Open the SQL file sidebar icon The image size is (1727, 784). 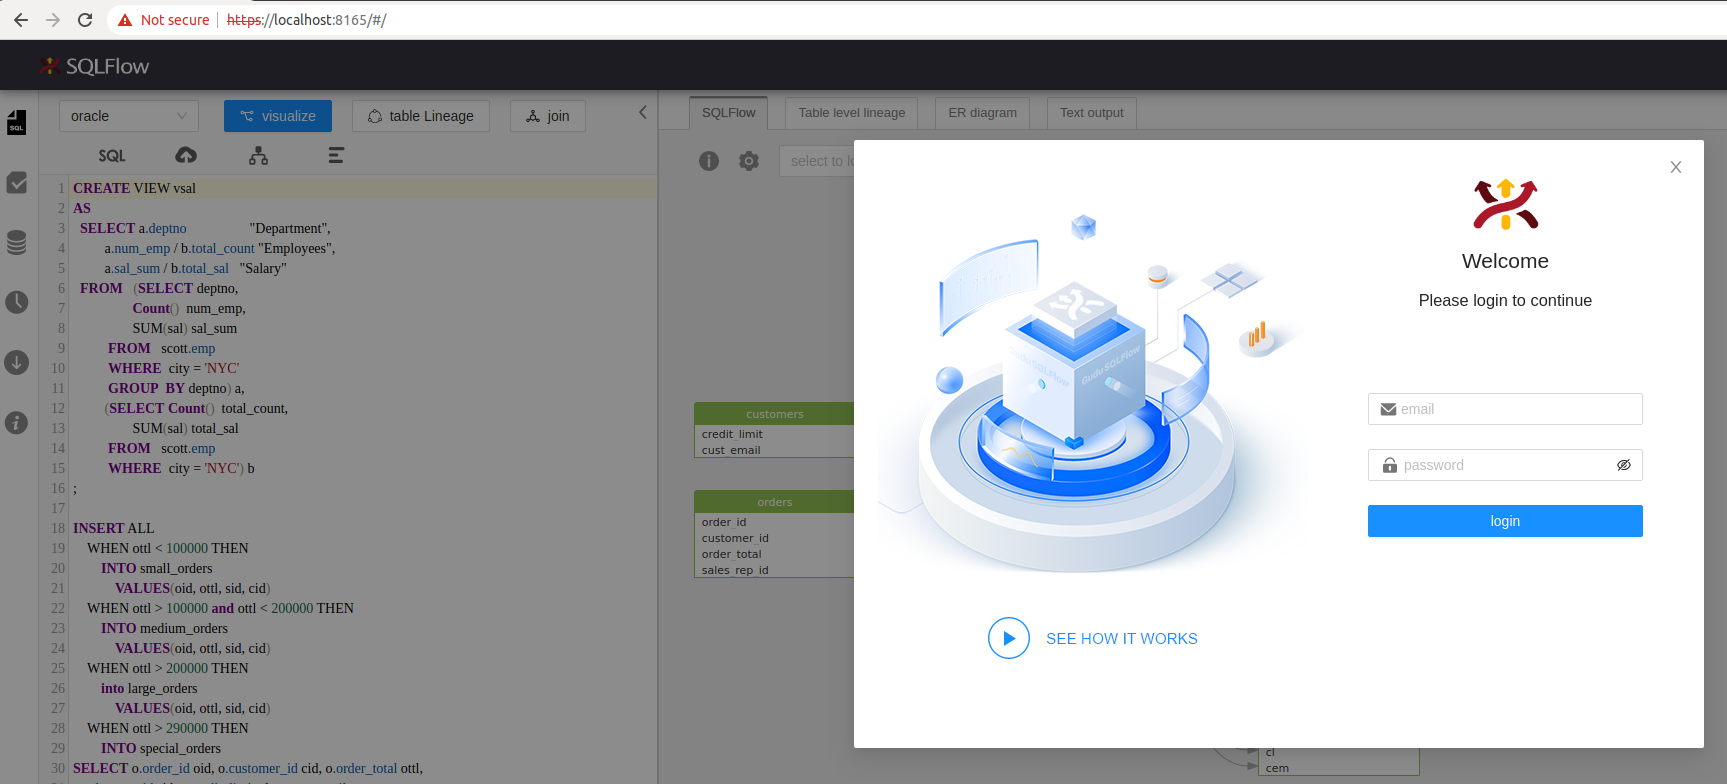coord(17,122)
